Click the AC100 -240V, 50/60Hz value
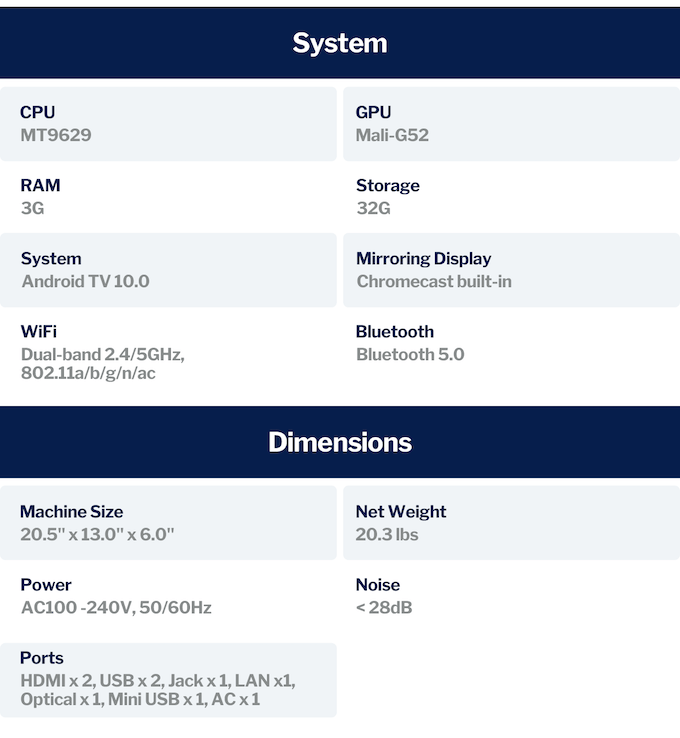 click(116, 608)
